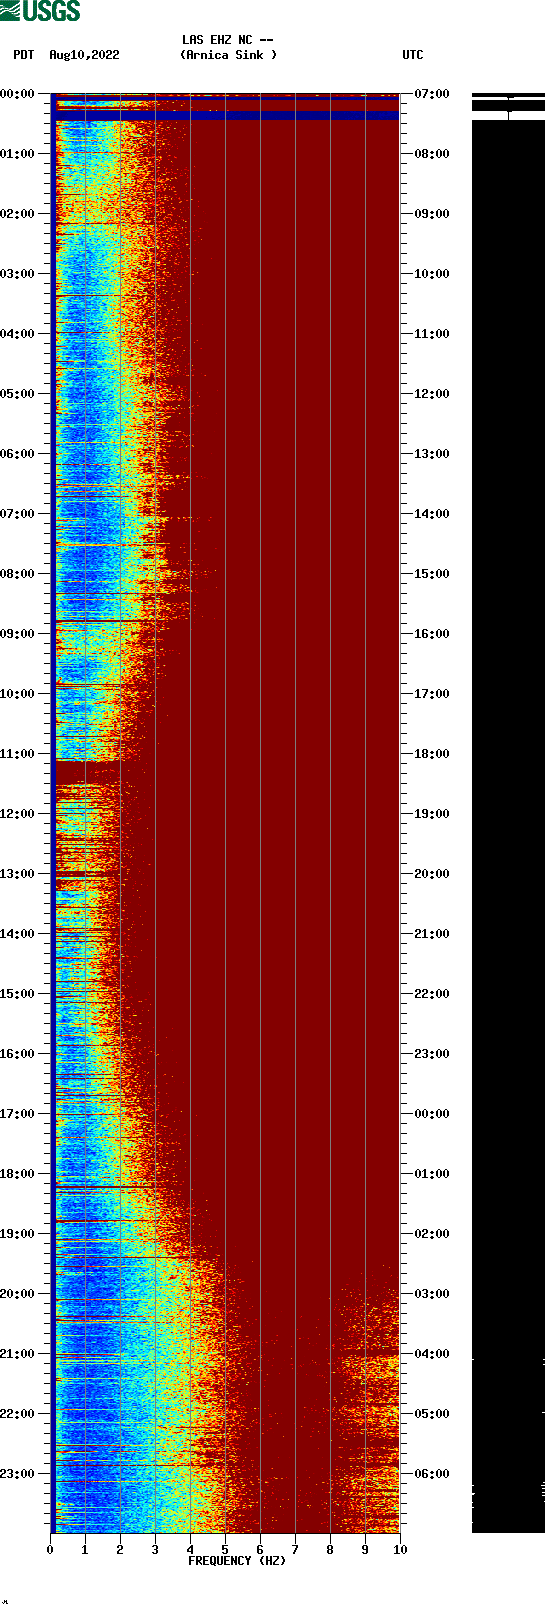Viewport: 552px width, 1613px height.
Task: Click the 08:00 PDT time label
Action: 18,574
